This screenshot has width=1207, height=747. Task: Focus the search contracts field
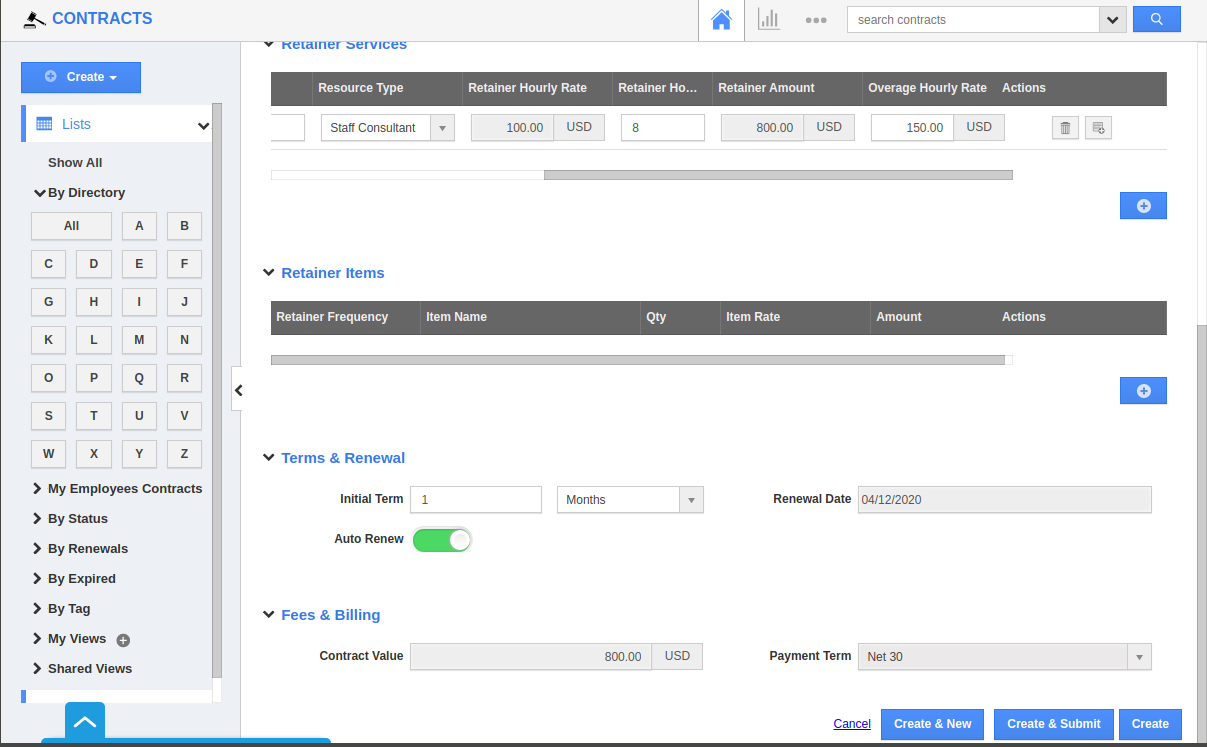pyautogui.click(x=973, y=20)
